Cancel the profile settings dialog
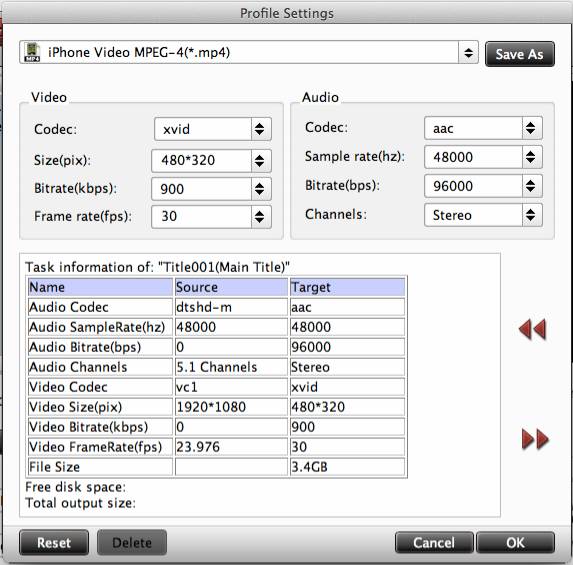Viewport: 573px width, 565px height. pyautogui.click(x=434, y=543)
